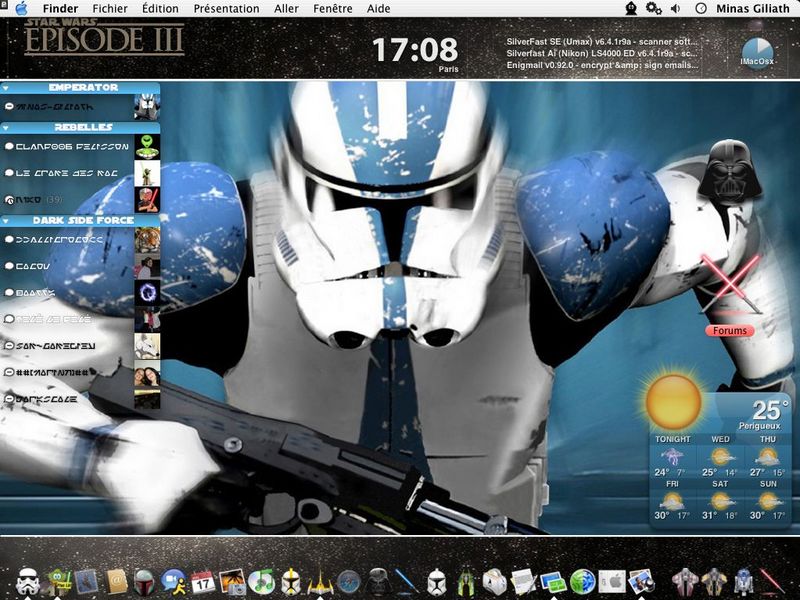Click the Darth Vader helmet desktop widget
Image resolution: width=800 pixels, height=600 pixels.
[x=730, y=170]
